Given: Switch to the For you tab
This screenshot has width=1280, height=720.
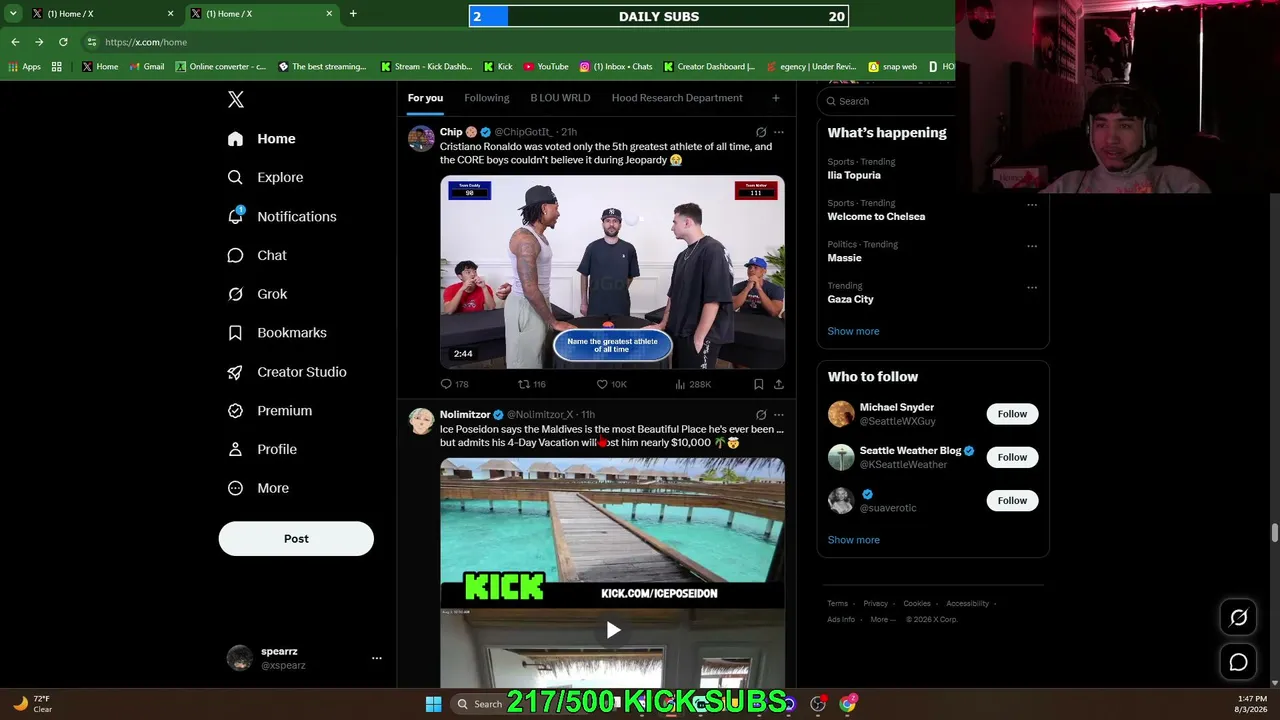Looking at the screenshot, I should click(425, 98).
